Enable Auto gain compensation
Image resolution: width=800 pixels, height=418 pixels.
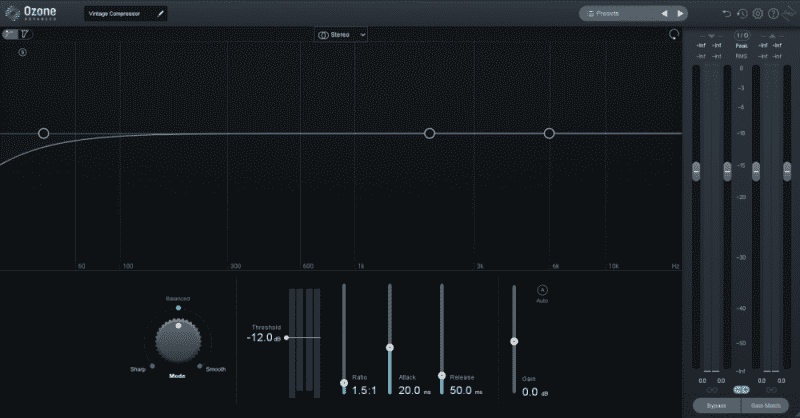(542, 290)
